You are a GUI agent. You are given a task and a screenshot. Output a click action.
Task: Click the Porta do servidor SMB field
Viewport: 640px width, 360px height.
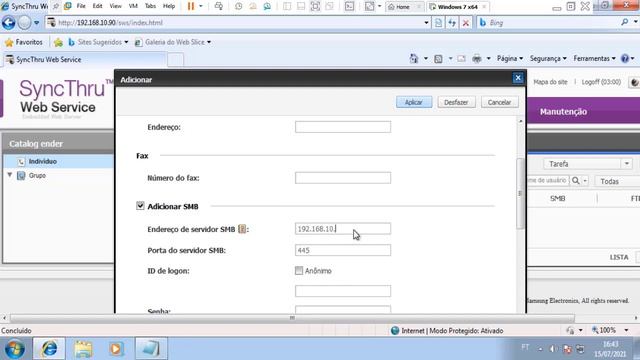click(x=342, y=250)
